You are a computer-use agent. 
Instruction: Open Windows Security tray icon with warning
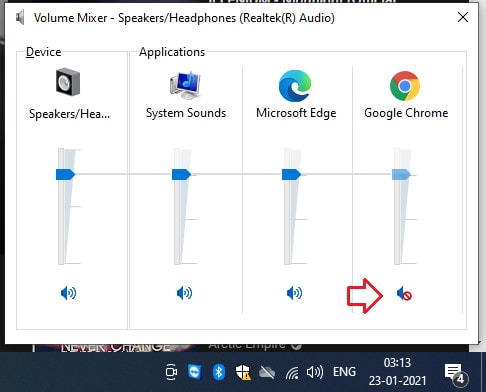243,372
